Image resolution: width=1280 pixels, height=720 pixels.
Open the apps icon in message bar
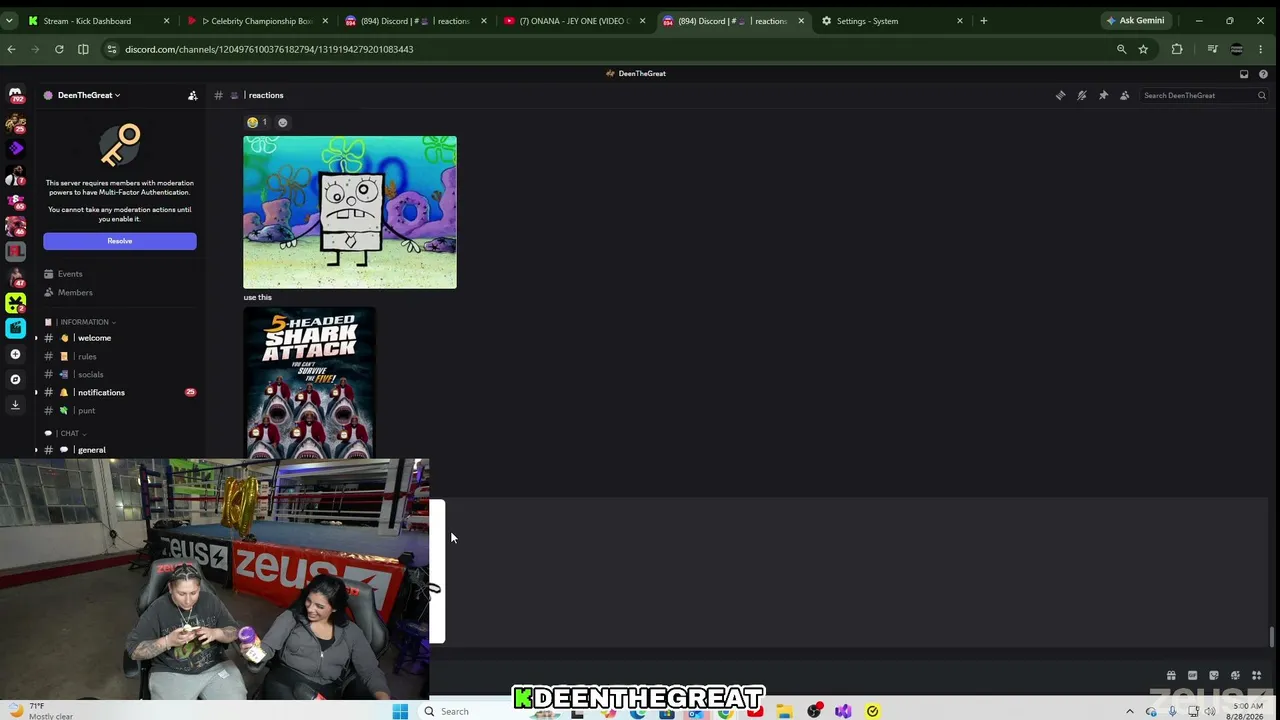pyautogui.click(x=1257, y=676)
